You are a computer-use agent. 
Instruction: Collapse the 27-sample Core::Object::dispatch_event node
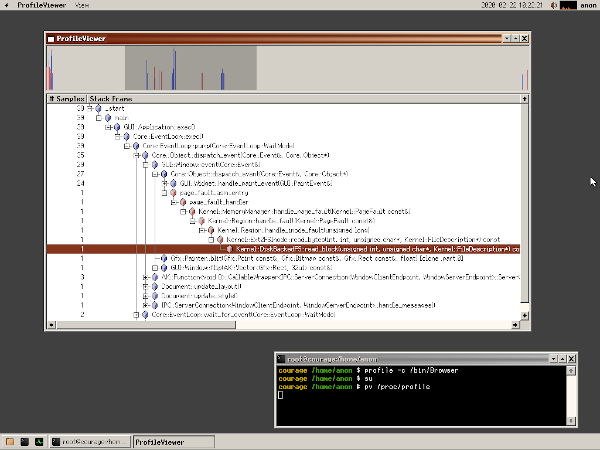[155, 174]
